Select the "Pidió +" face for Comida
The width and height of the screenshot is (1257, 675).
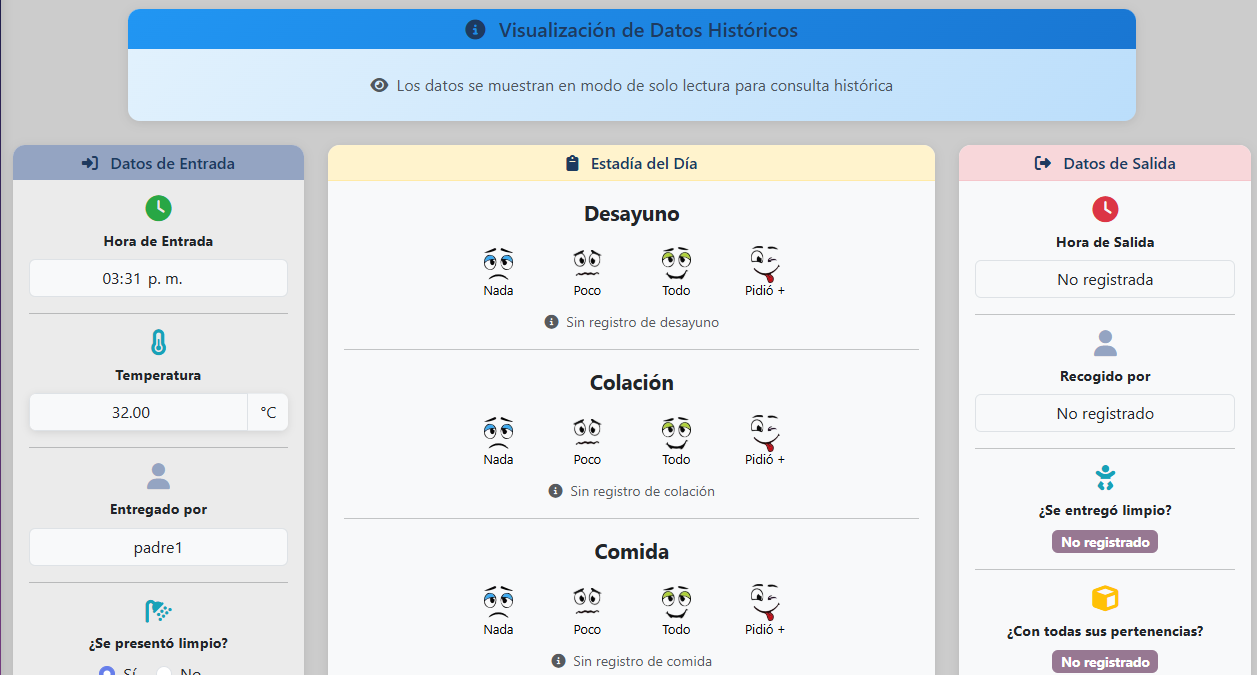(x=764, y=602)
